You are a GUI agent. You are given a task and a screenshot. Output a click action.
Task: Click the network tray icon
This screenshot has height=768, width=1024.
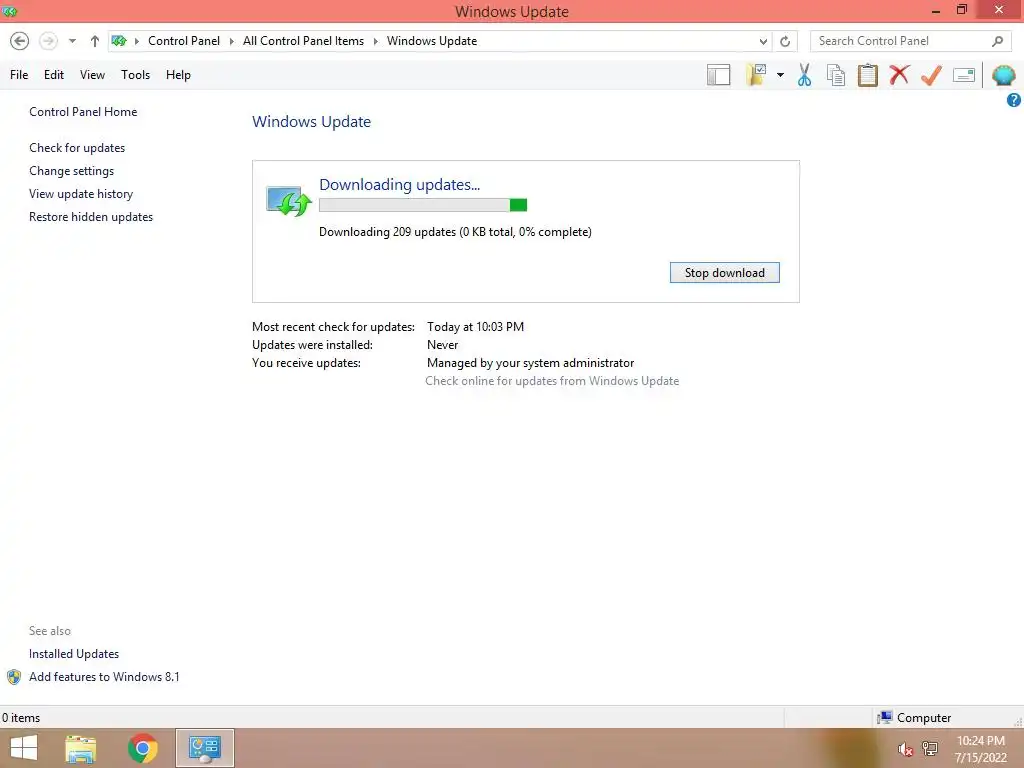pyautogui.click(x=929, y=748)
